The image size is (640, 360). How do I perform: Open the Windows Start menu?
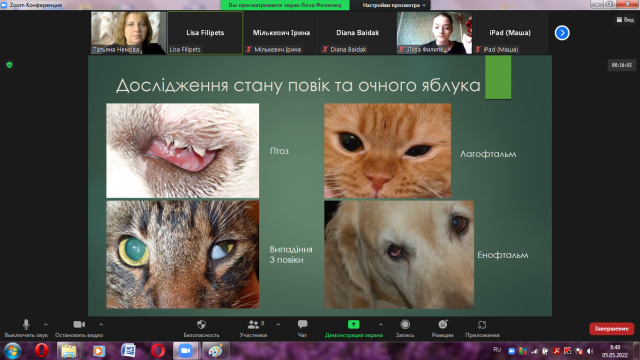12,351
